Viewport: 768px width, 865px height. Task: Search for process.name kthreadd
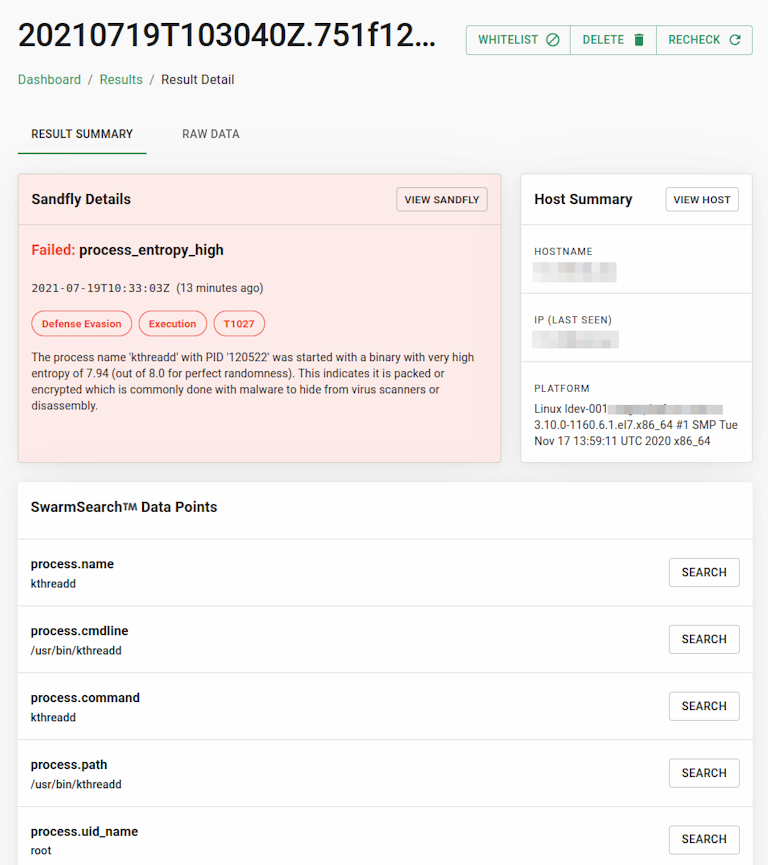(x=703, y=572)
